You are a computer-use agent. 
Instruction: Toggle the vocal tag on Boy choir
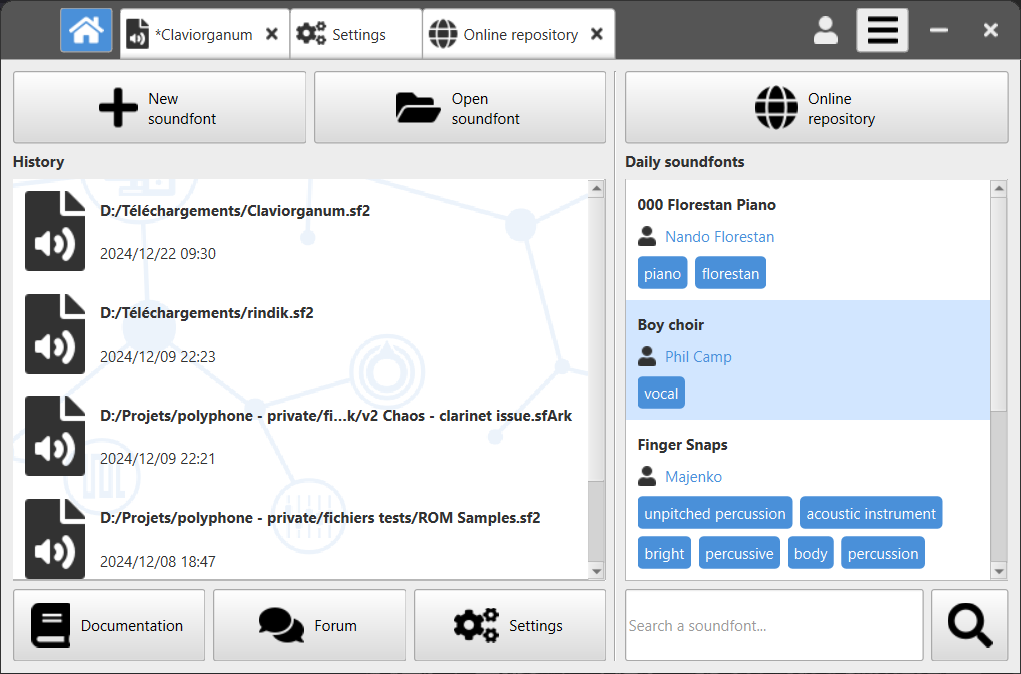pos(660,392)
